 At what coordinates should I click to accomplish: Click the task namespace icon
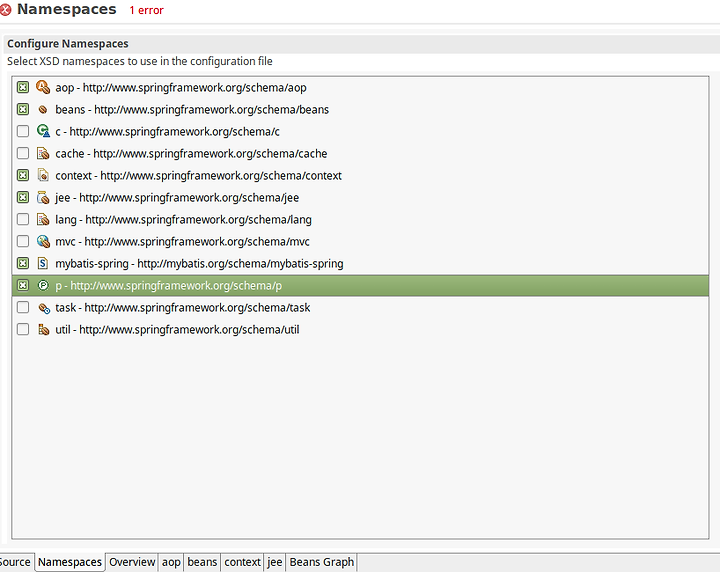point(44,308)
